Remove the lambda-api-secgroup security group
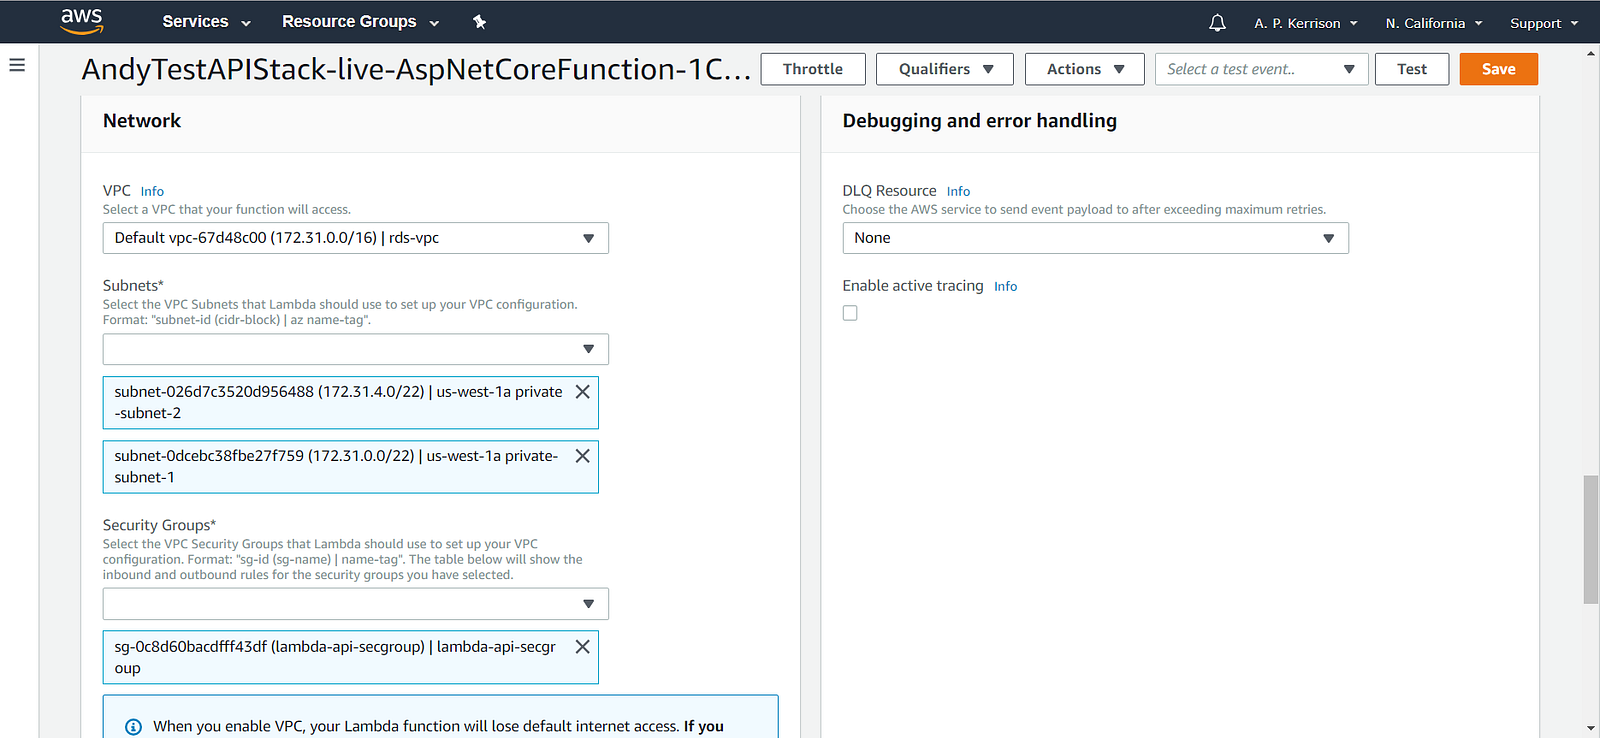 tap(582, 647)
